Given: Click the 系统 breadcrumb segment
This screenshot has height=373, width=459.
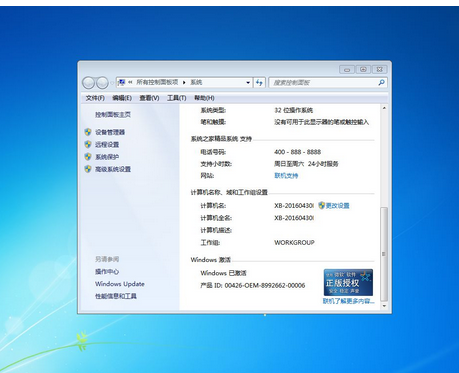Looking at the screenshot, I should (196, 82).
